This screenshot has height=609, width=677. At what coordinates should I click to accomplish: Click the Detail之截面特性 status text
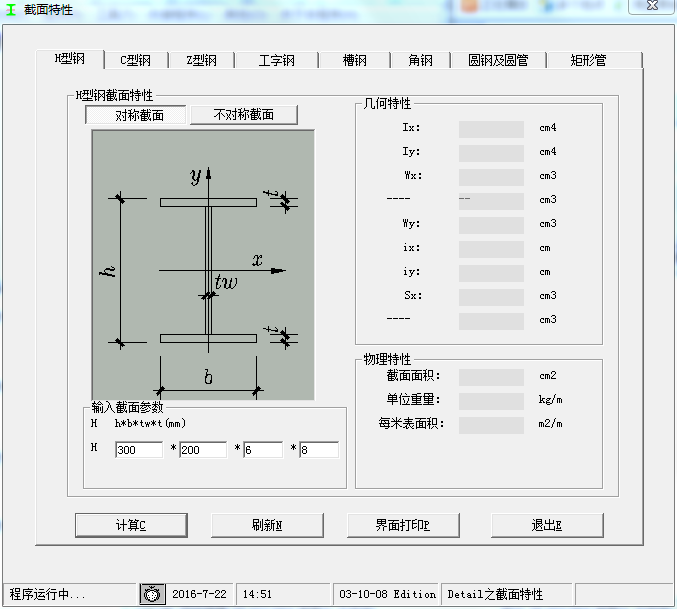click(495, 594)
